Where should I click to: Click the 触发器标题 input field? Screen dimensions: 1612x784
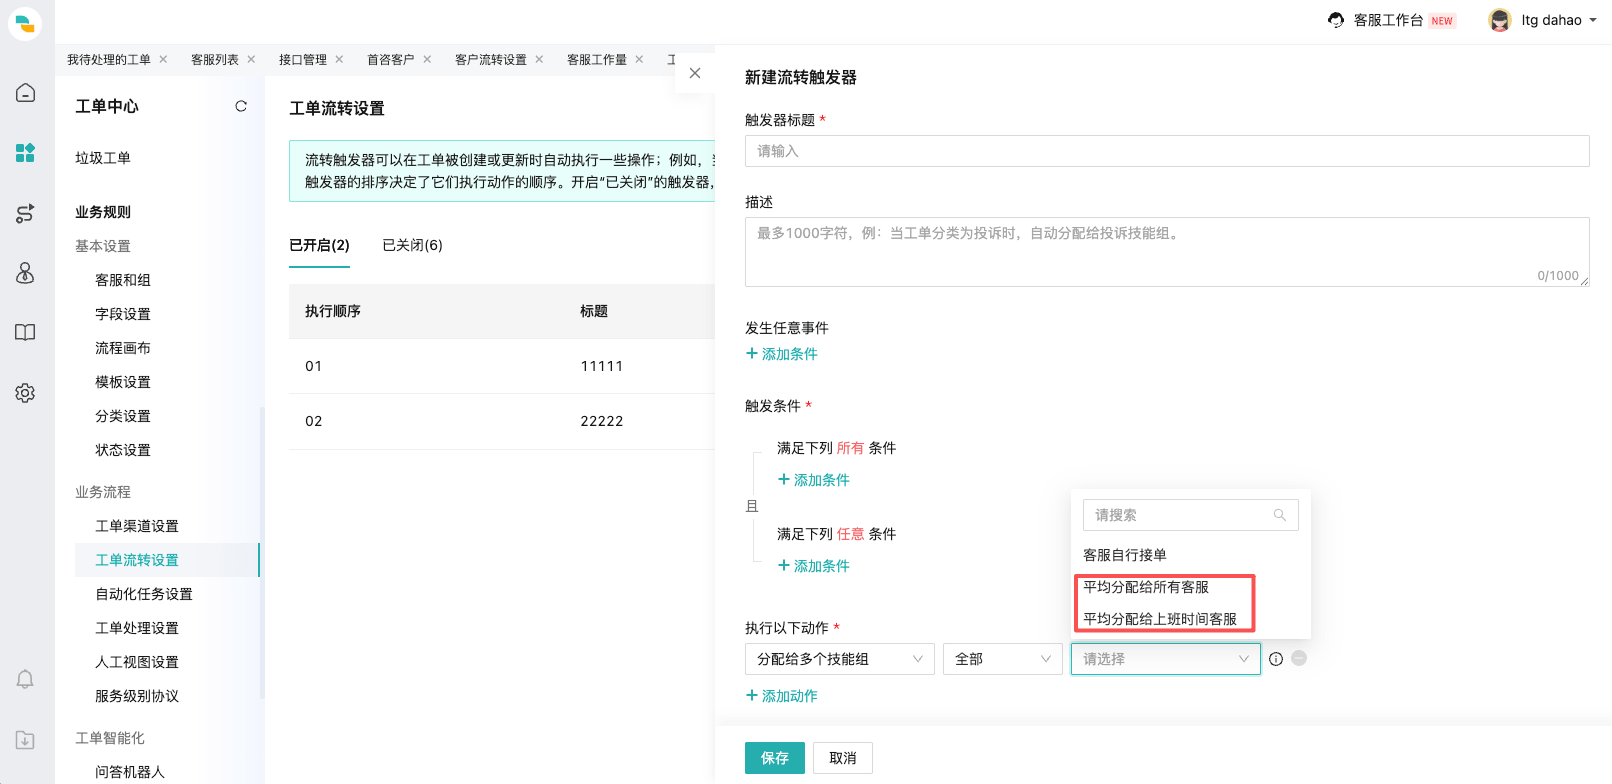[1166, 151]
